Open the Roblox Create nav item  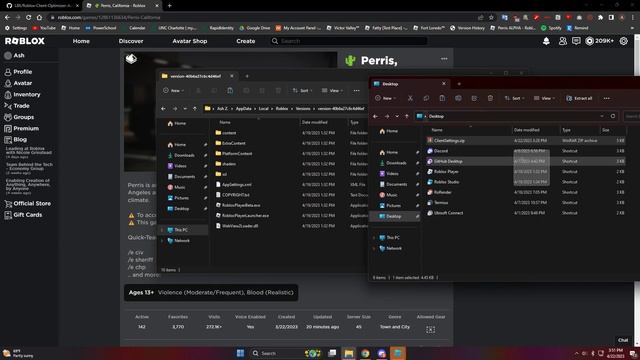(x=245, y=41)
